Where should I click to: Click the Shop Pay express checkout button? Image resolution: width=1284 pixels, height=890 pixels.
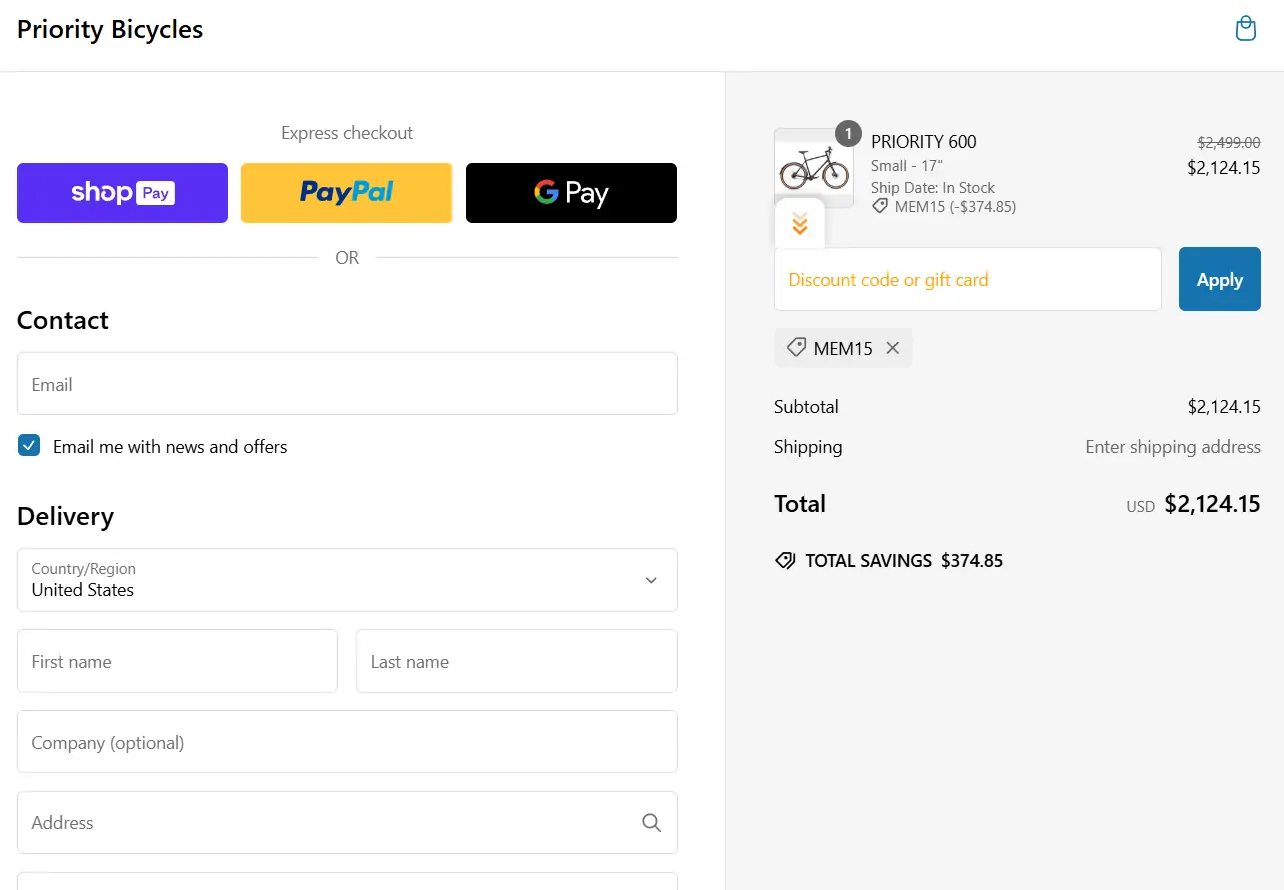(122, 192)
